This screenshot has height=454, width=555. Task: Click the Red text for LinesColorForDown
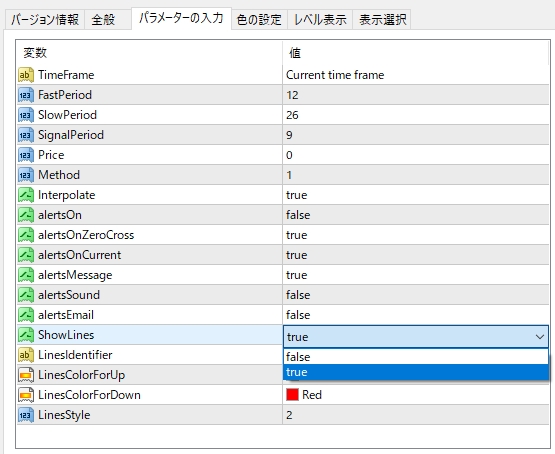pyautogui.click(x=312, y=395)
